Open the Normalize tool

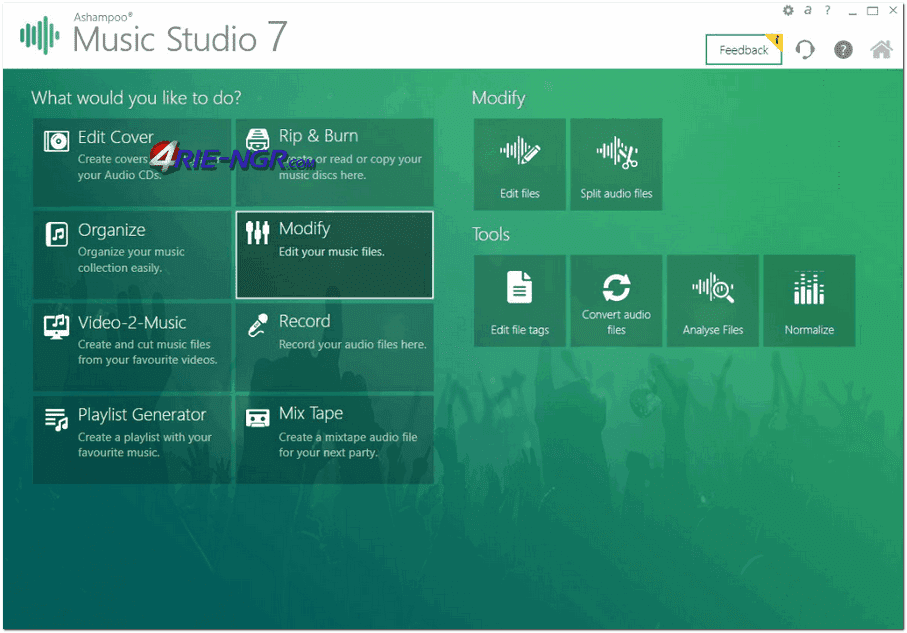click(809, 301)
